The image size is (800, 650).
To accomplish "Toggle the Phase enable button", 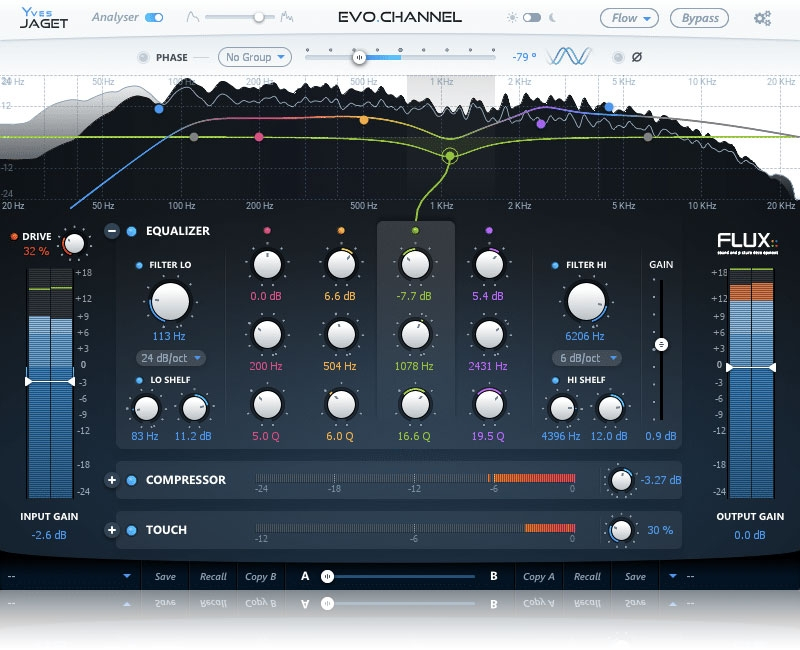I will click(x=143, y=57).
